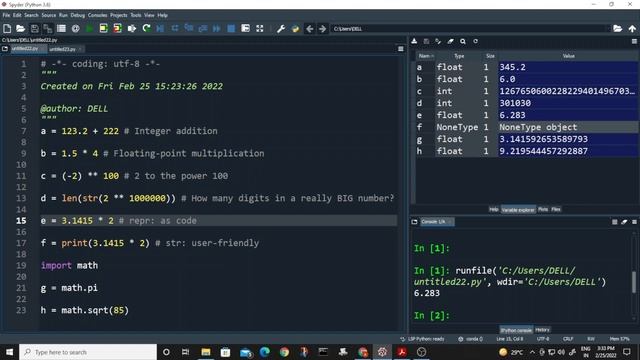Switch to the Plots pane tab

point(543,209)
